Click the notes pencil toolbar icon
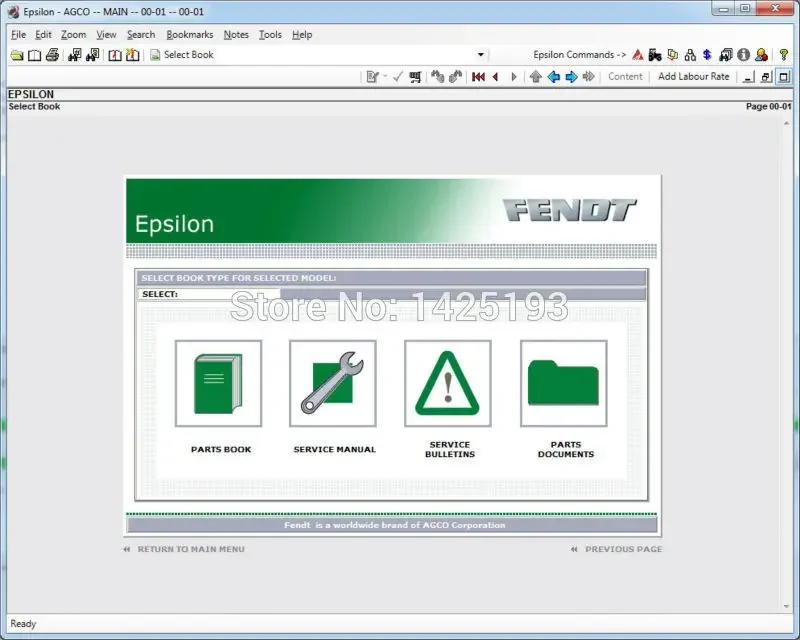800x640 pixels. point(372,77)
